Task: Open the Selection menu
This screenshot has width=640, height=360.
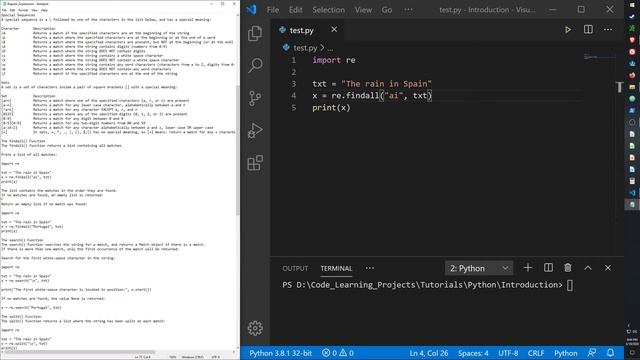Action: [329, 10]
